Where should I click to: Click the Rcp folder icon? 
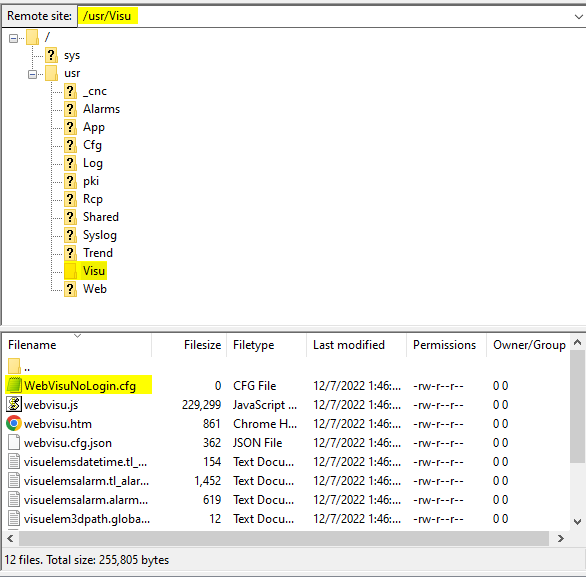tap(70, 199)
